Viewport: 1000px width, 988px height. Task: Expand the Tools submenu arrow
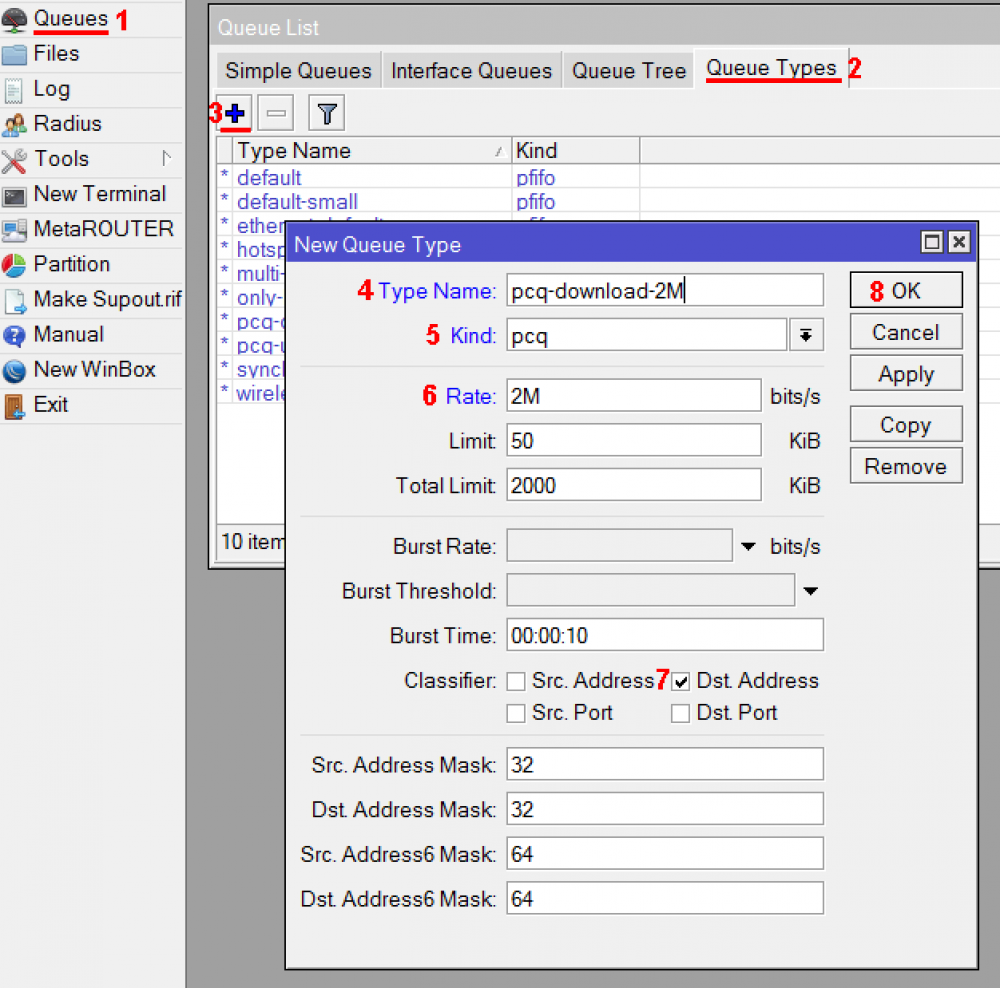coord(167,159)
